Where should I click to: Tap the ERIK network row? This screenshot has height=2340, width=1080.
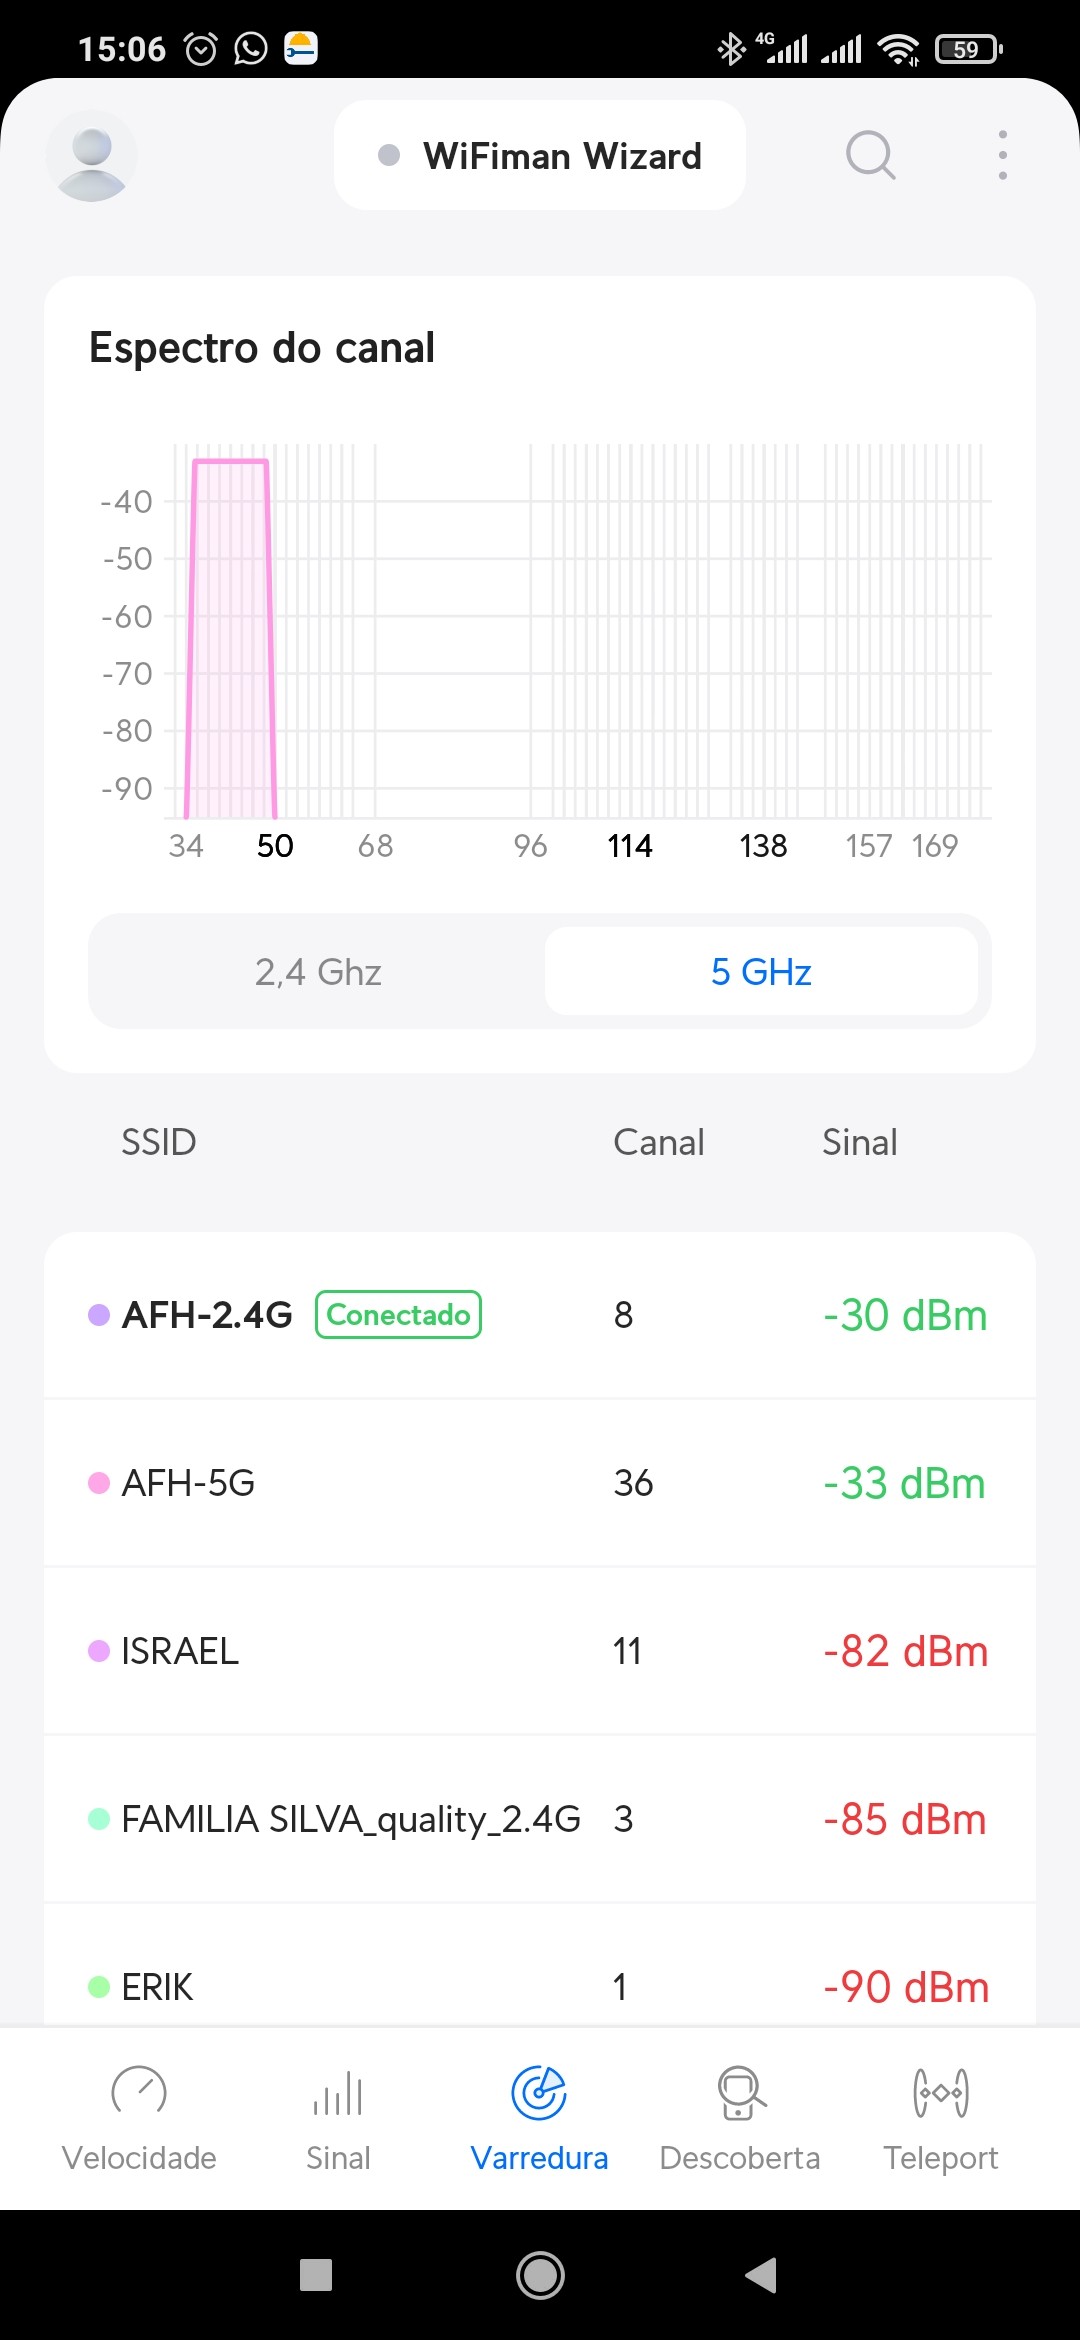pos(540,1985)
